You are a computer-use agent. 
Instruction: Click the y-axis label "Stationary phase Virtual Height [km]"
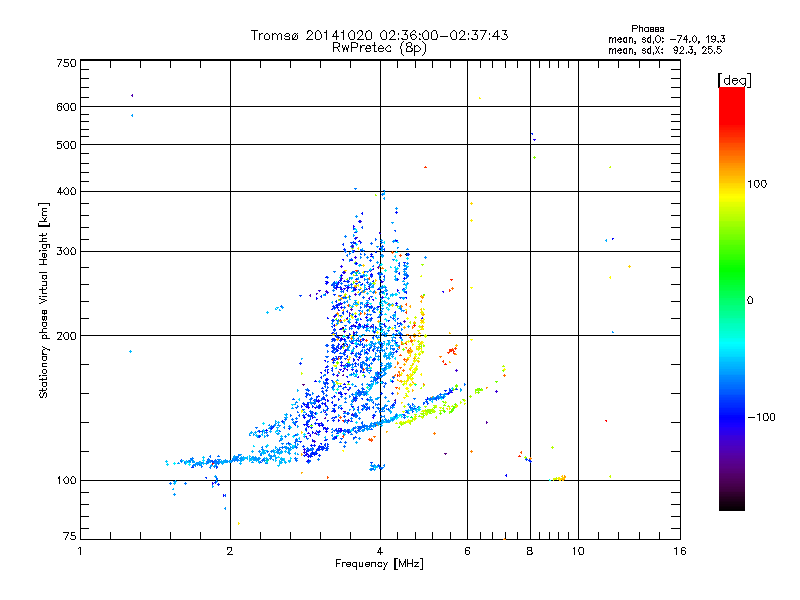(43, 300)
